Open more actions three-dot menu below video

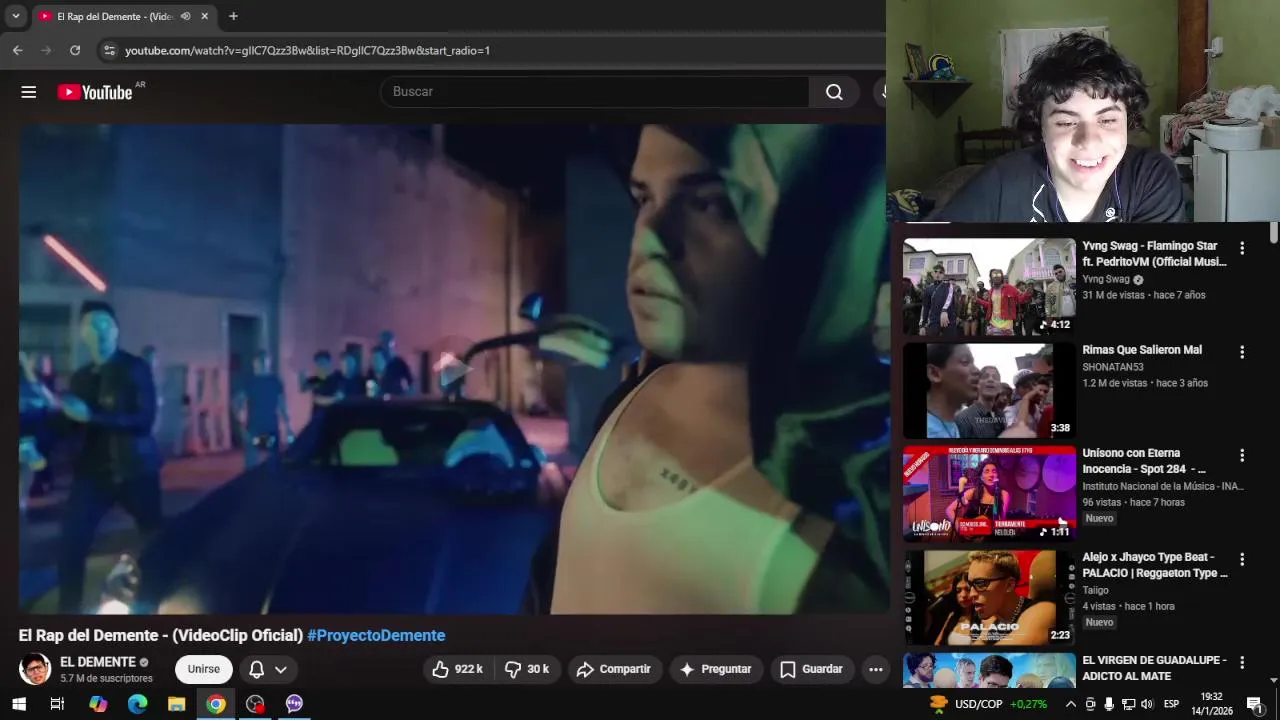coord(876,669)
